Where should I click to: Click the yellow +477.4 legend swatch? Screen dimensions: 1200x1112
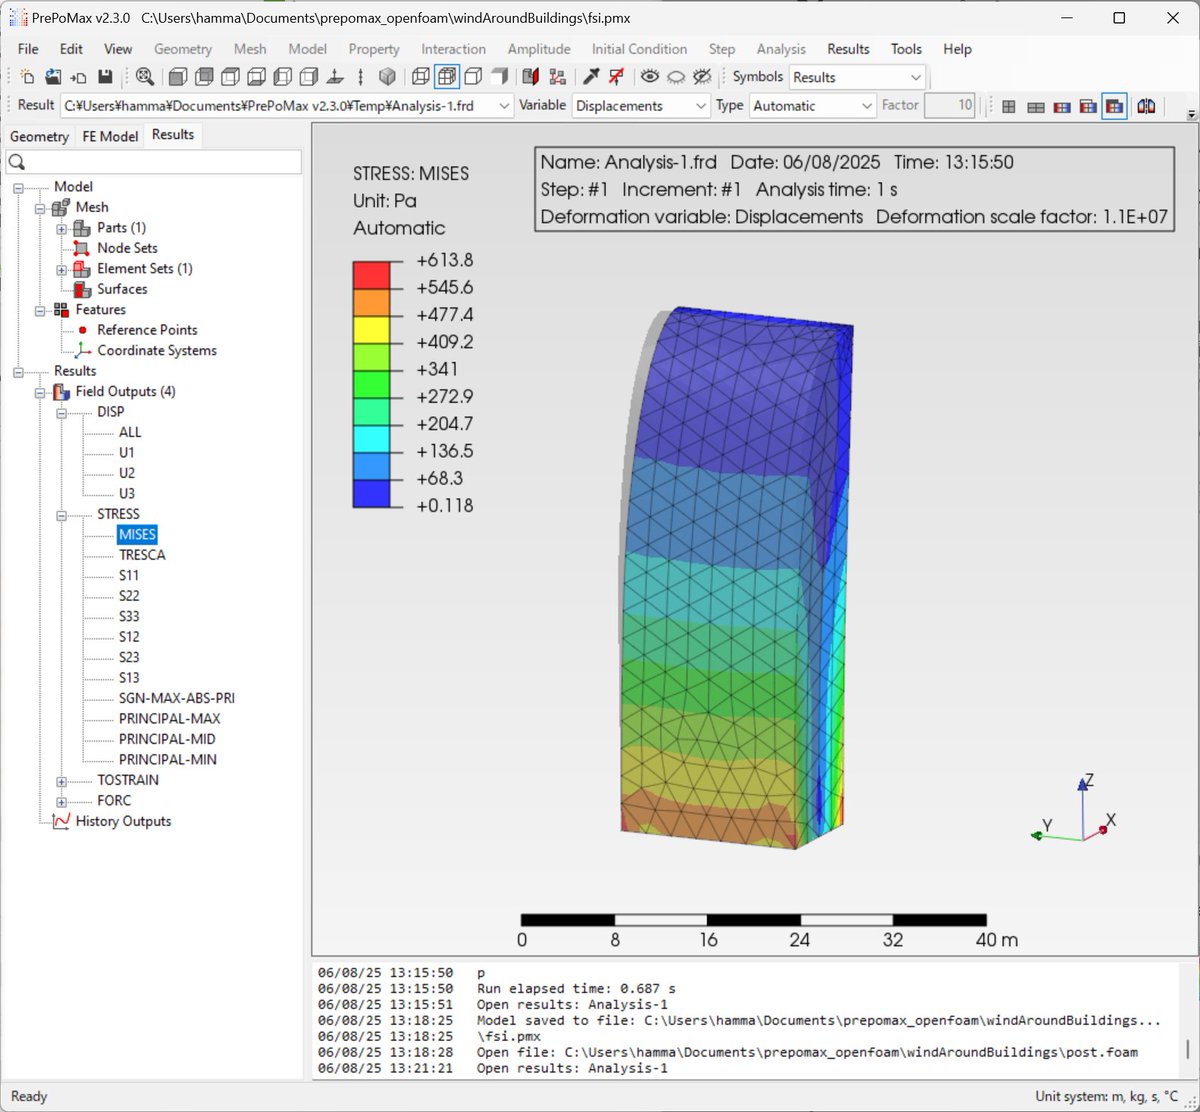371,329
